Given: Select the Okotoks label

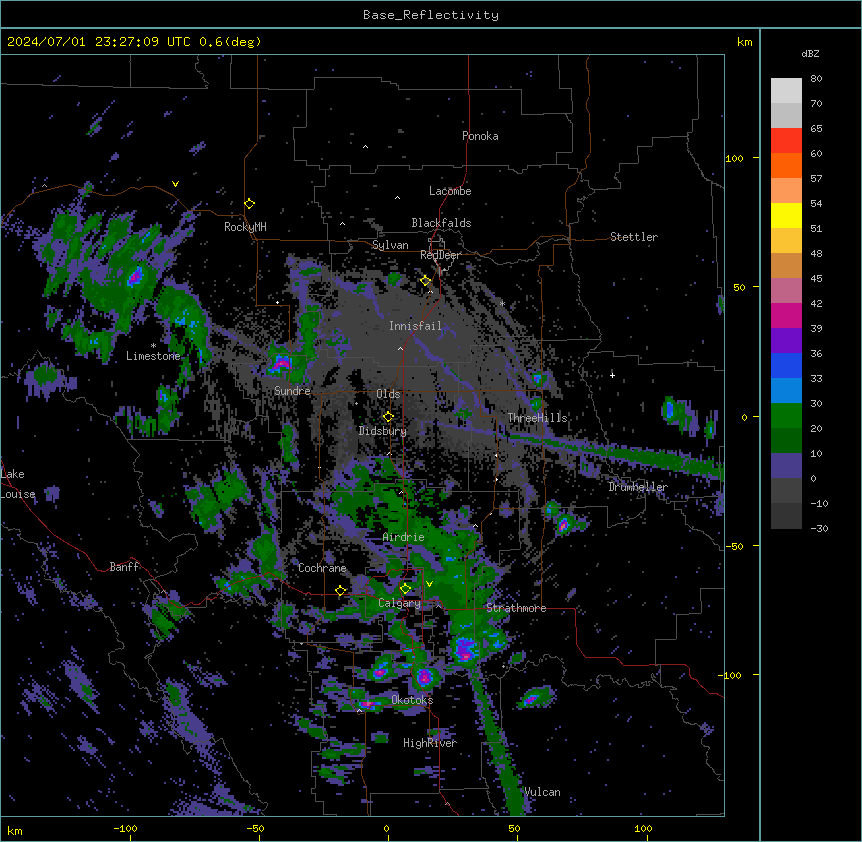Looking at the screenshot, I should click(x=412, y=700).
